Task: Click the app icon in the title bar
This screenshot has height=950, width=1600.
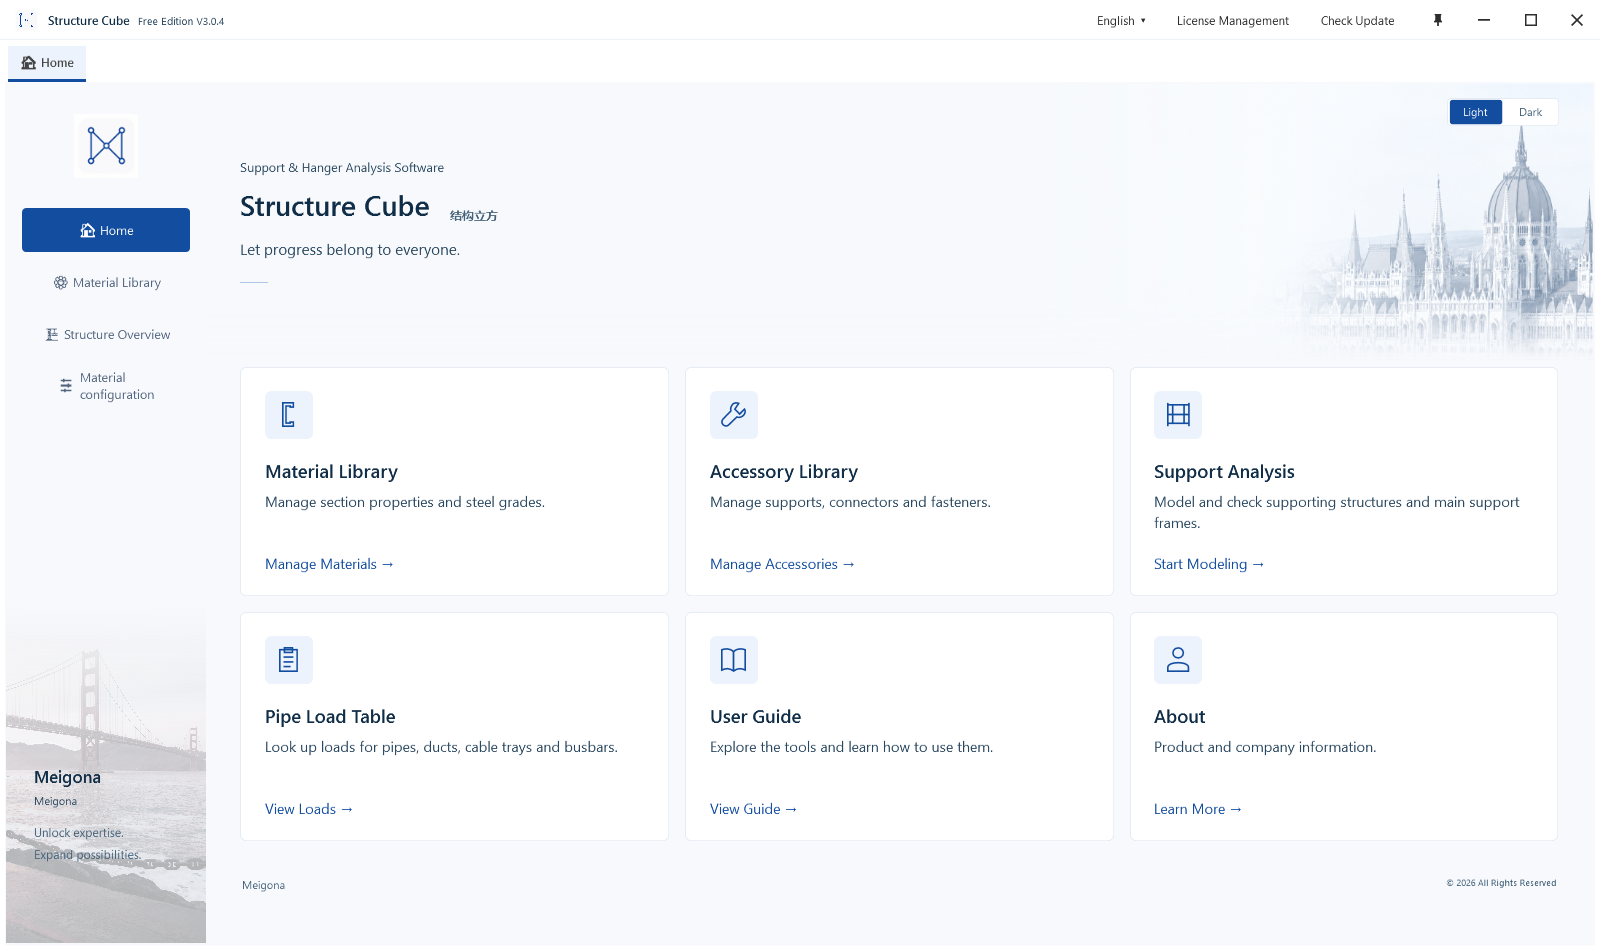Action: pos(26,20)
